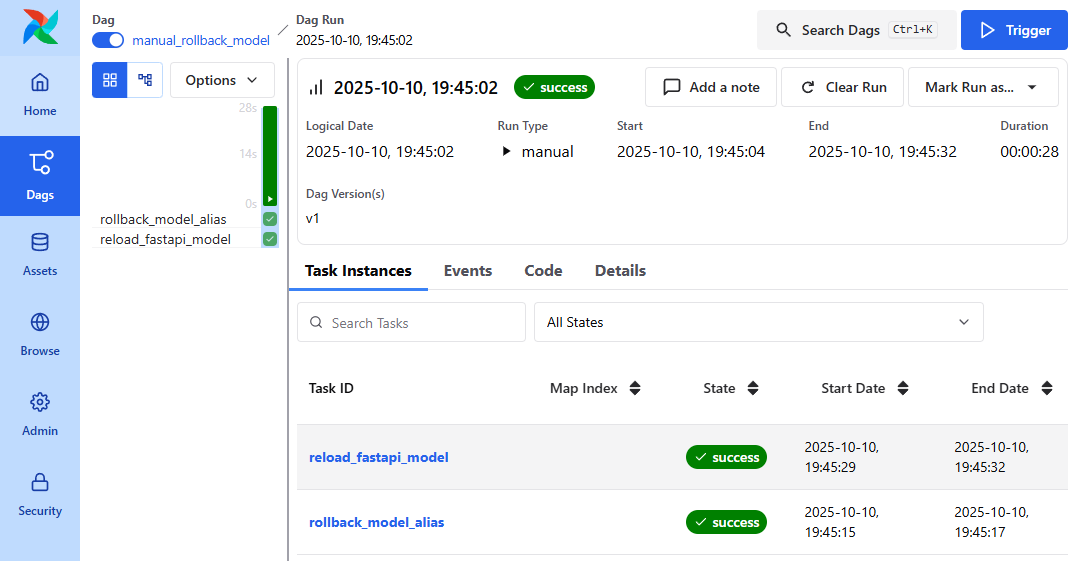
Task: Click the Ctrl+K shortcut badge
Action: (913, 29)
